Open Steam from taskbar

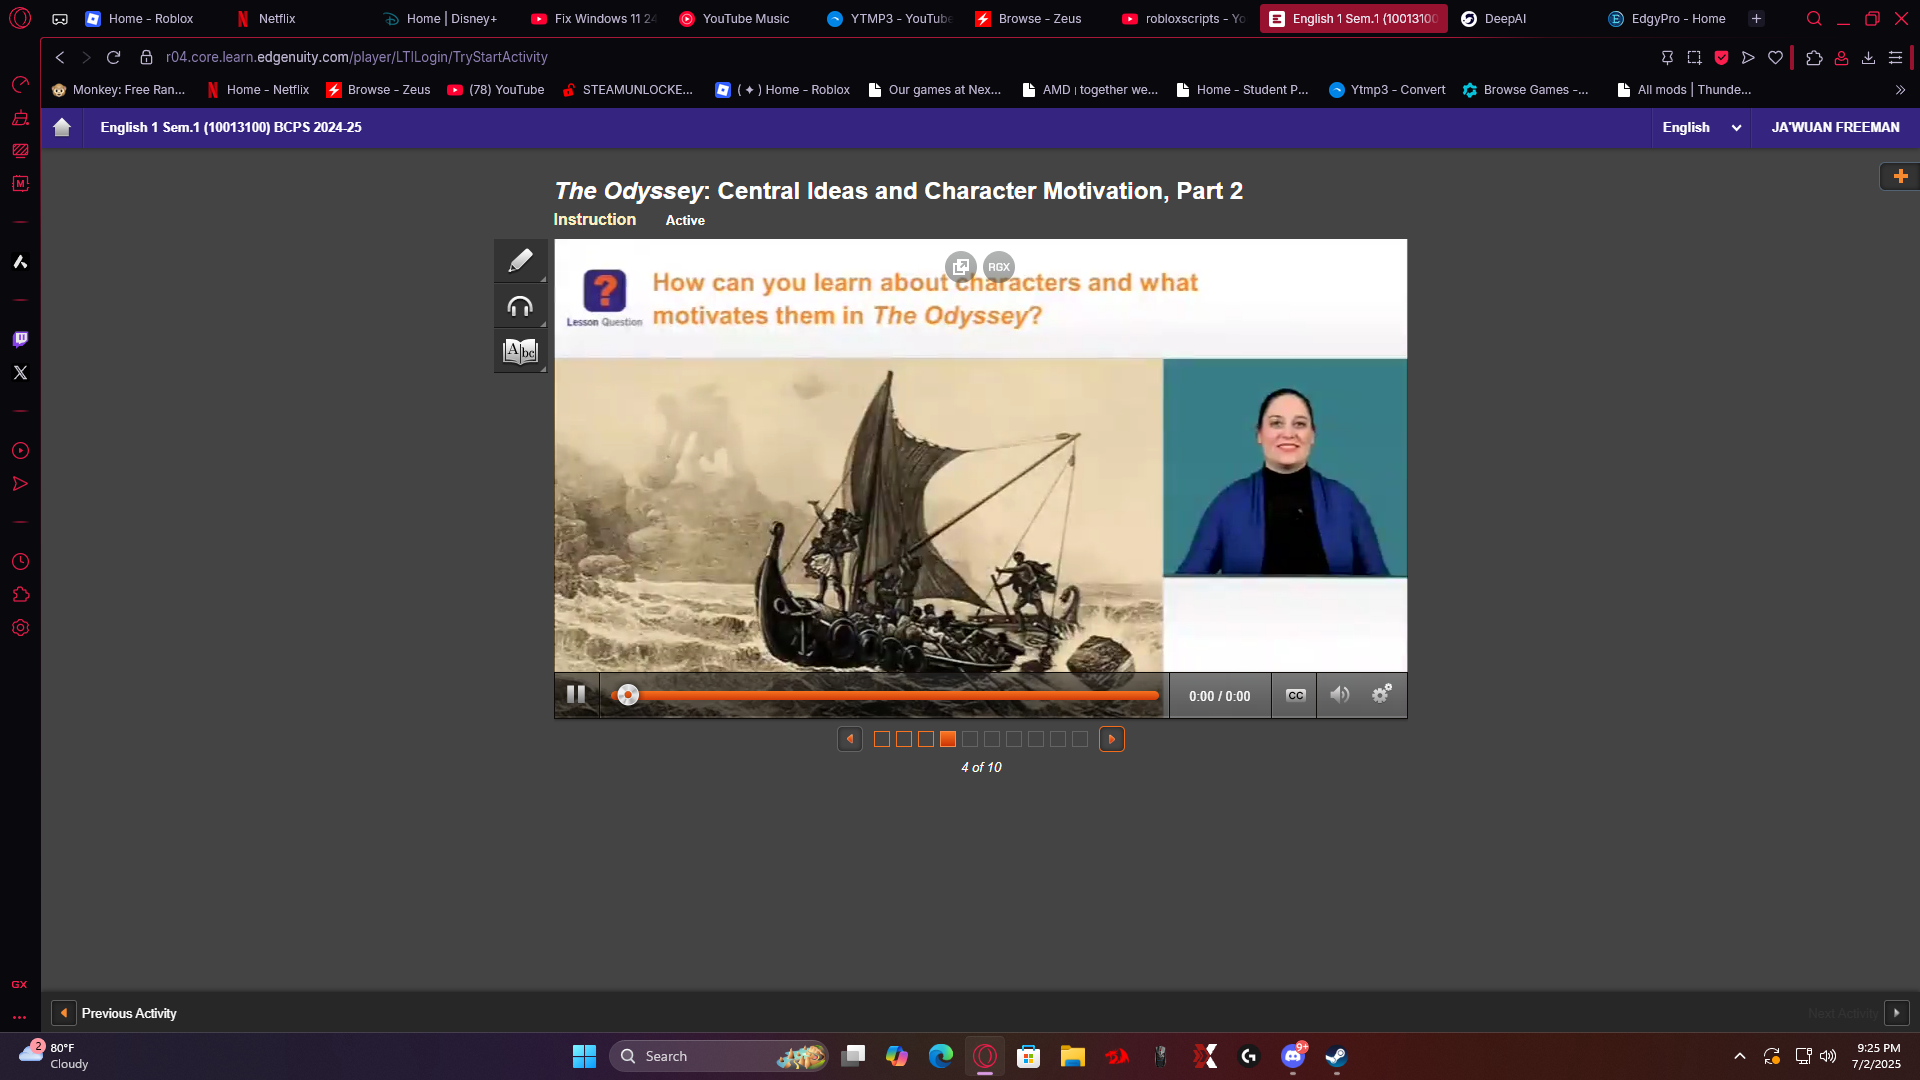[1336, 1056]
